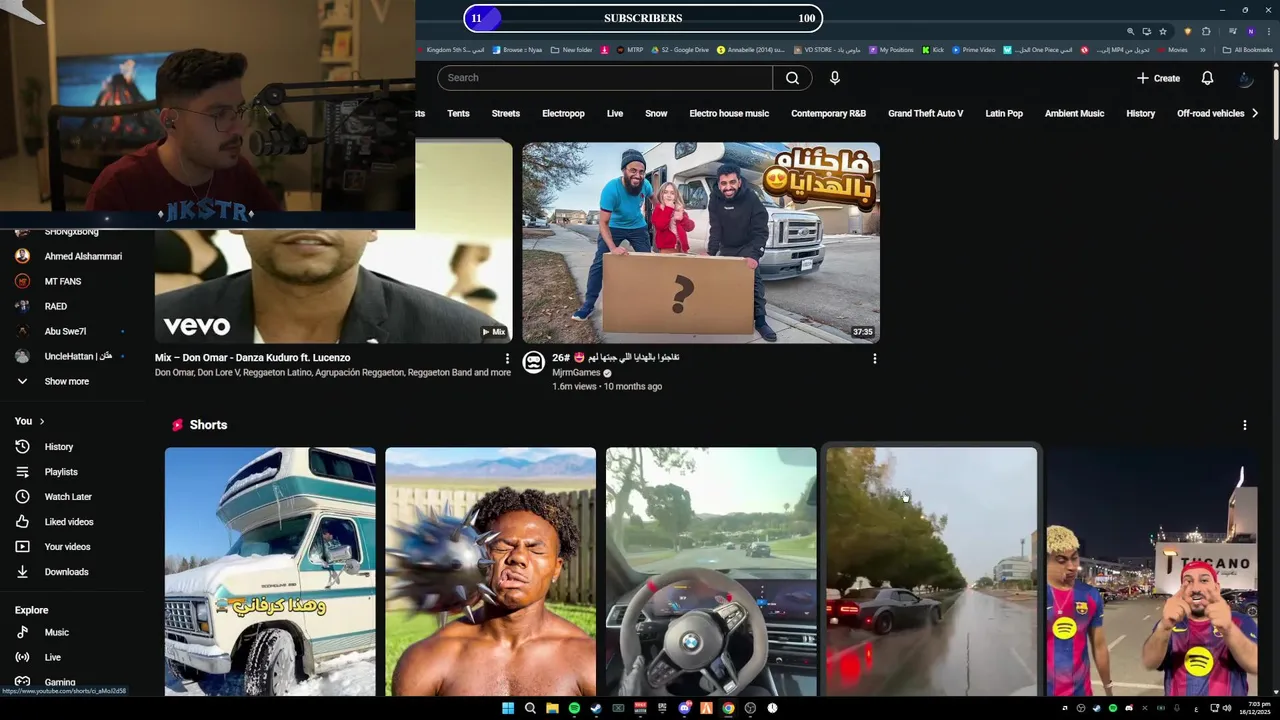This screenshot has width=1280, height=720.
Task: Open Shorts shelf options menu
Action: pos(1245,425)
